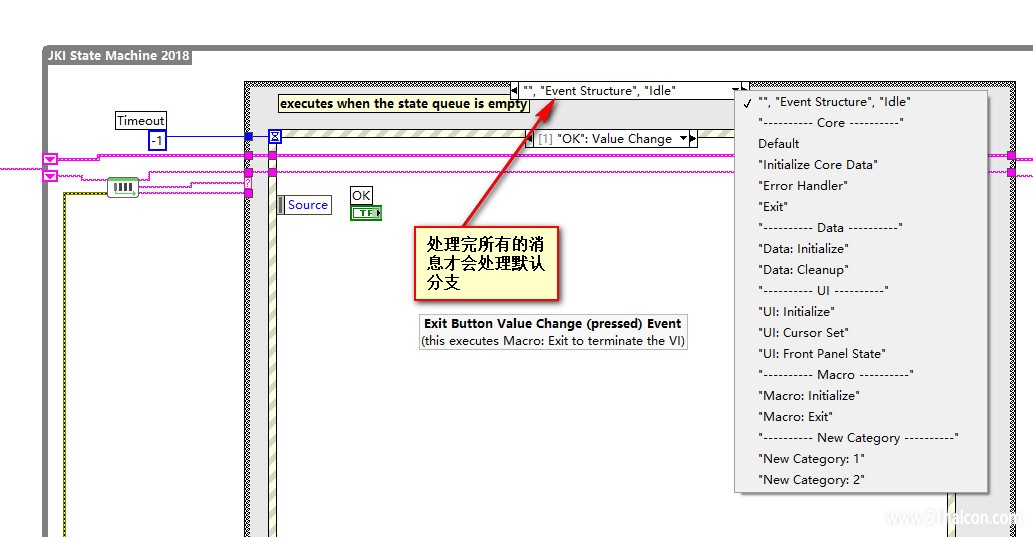1033x537 pixels.
Task: Choose "Data: Cleanup" from the menu
Action: (803, 270)
